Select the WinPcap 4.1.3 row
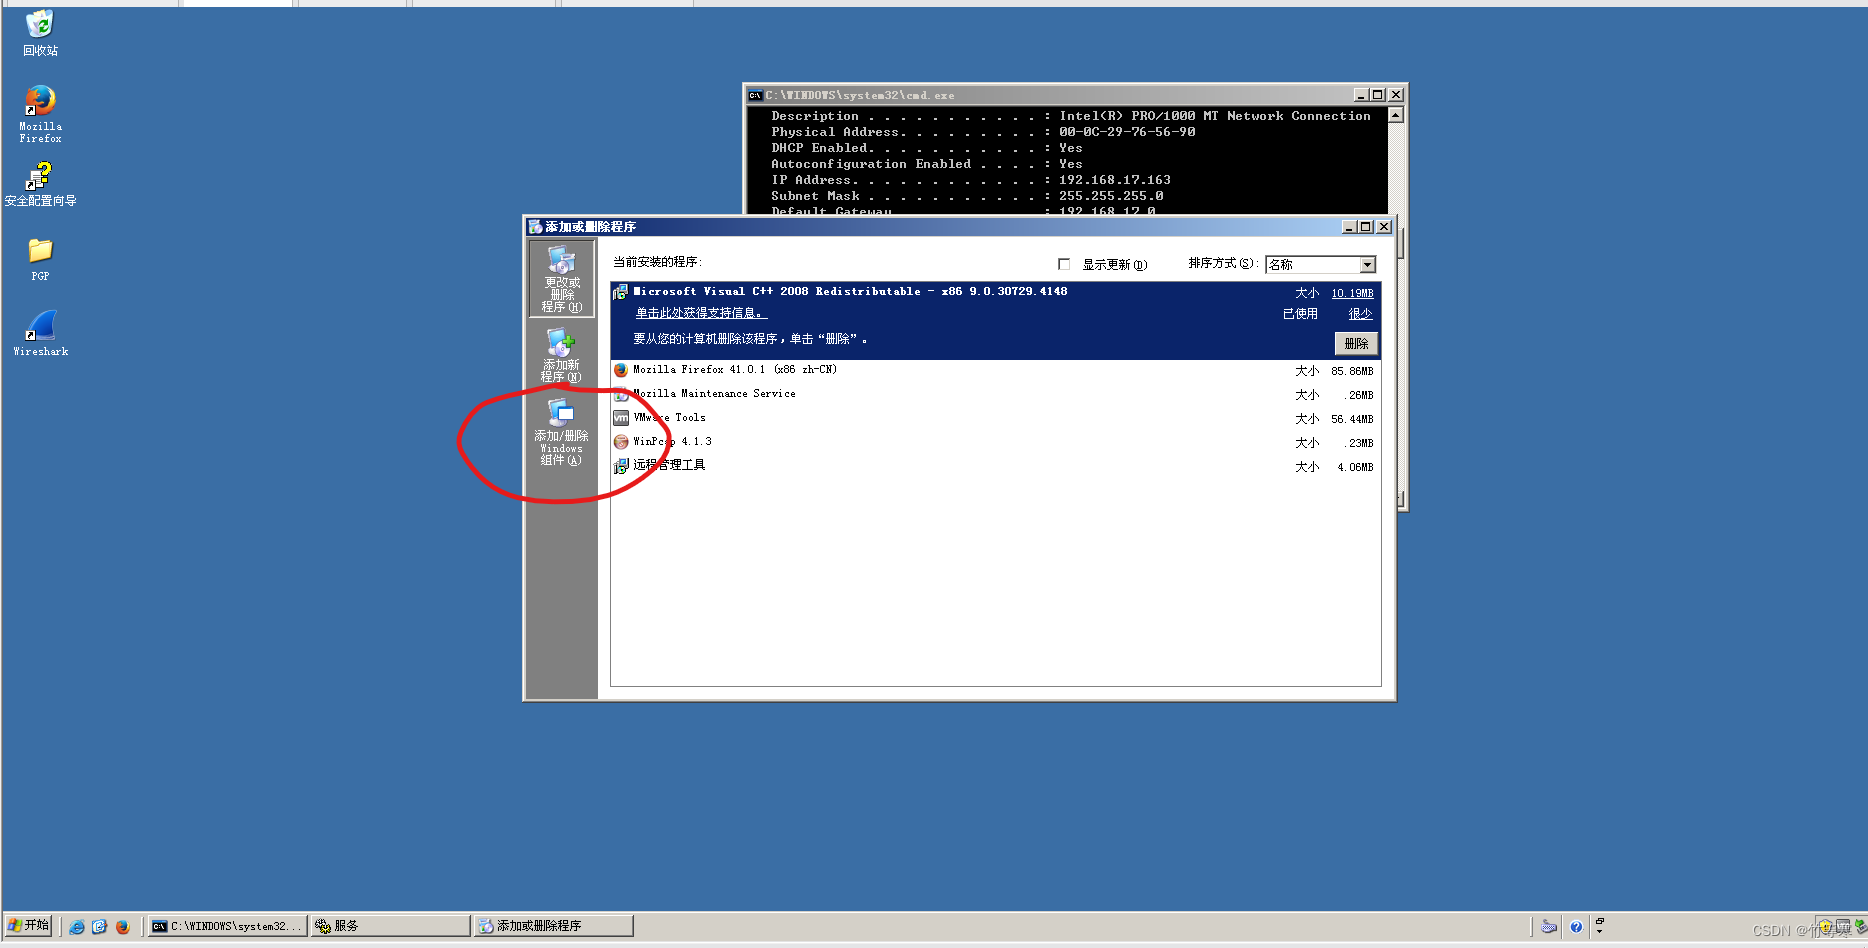 point(995,442)
